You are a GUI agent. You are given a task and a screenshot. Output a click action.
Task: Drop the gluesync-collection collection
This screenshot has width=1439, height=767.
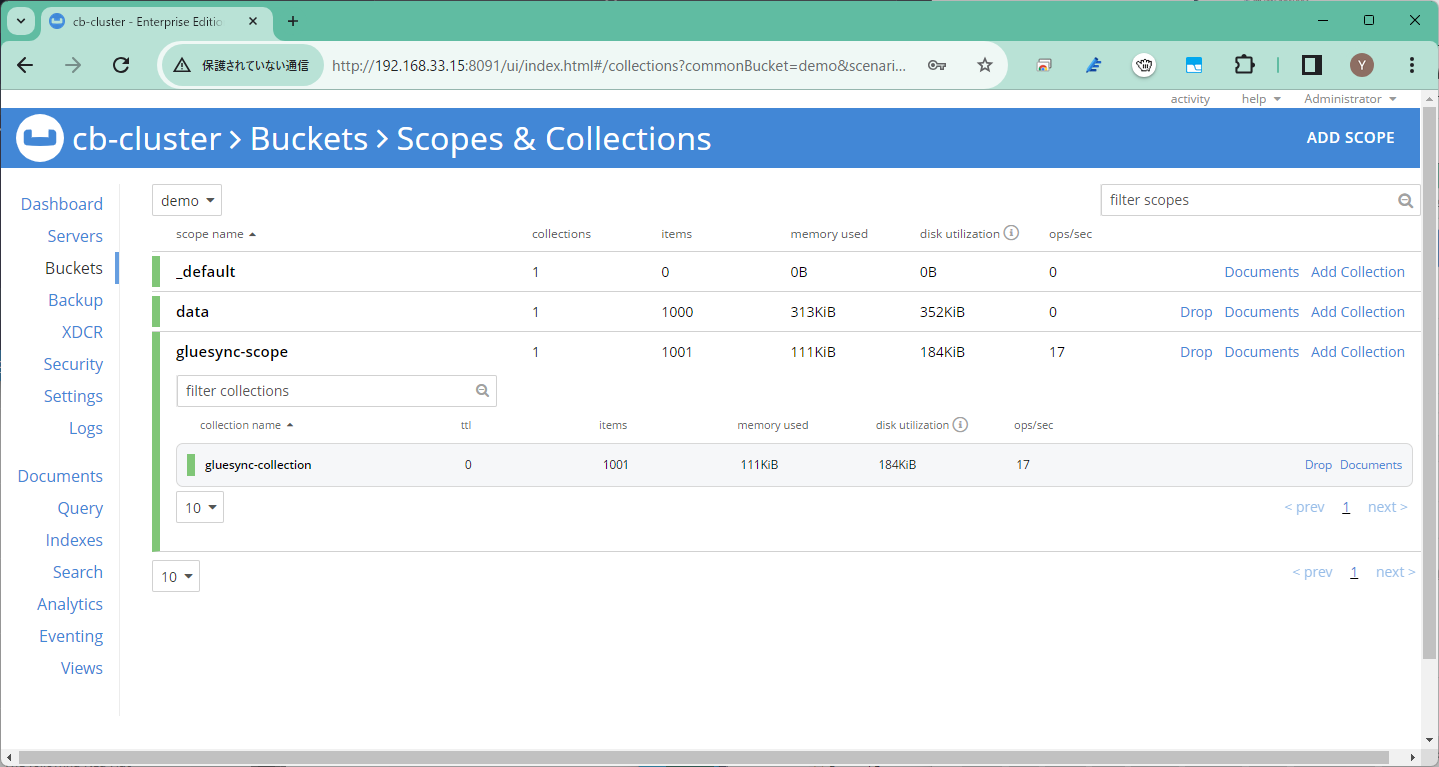pyautogui.click(x=1318, y=465)
